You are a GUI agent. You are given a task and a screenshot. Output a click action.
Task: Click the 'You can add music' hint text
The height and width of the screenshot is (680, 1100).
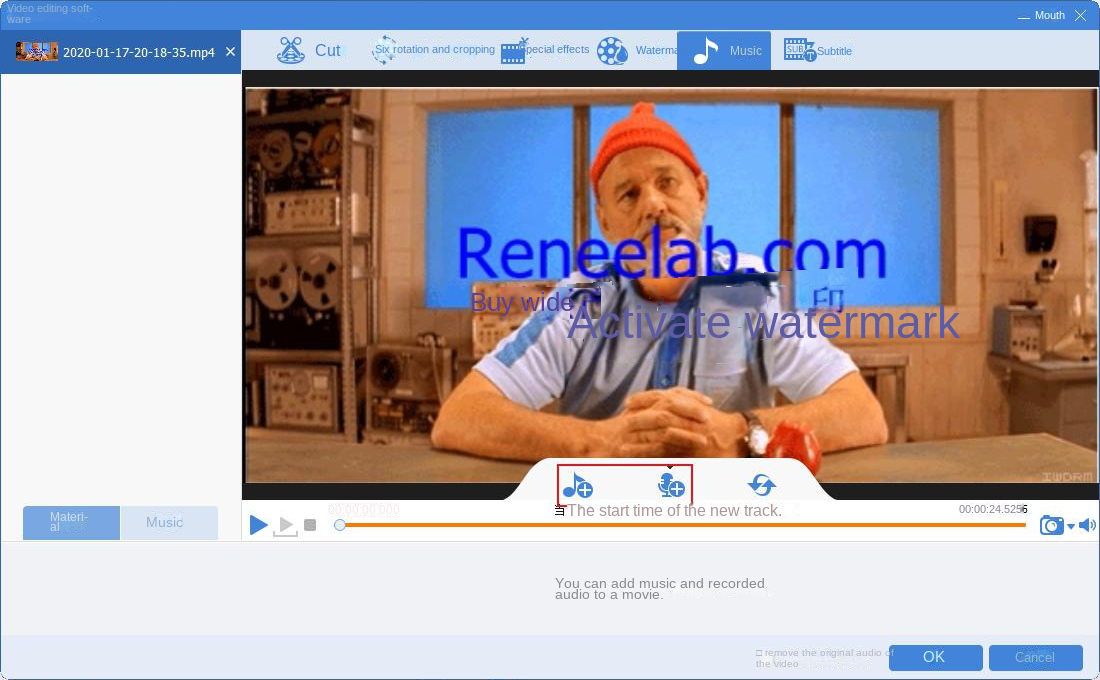pos(659,589)
